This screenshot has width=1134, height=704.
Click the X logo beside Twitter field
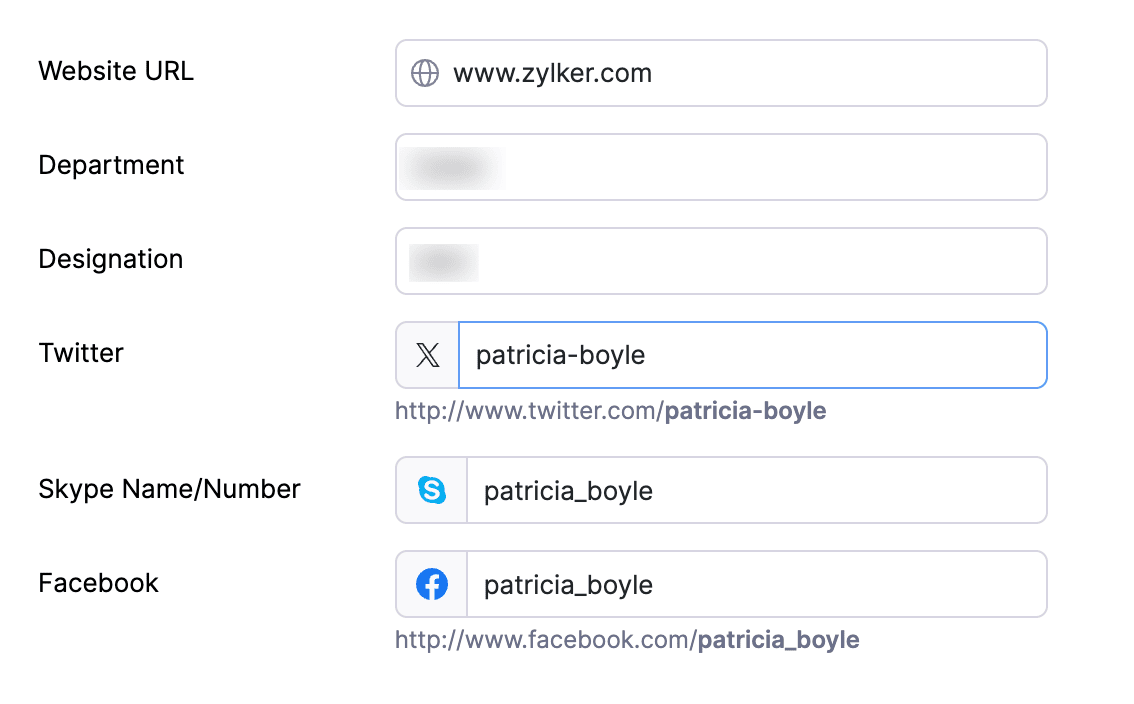(428, 355)
